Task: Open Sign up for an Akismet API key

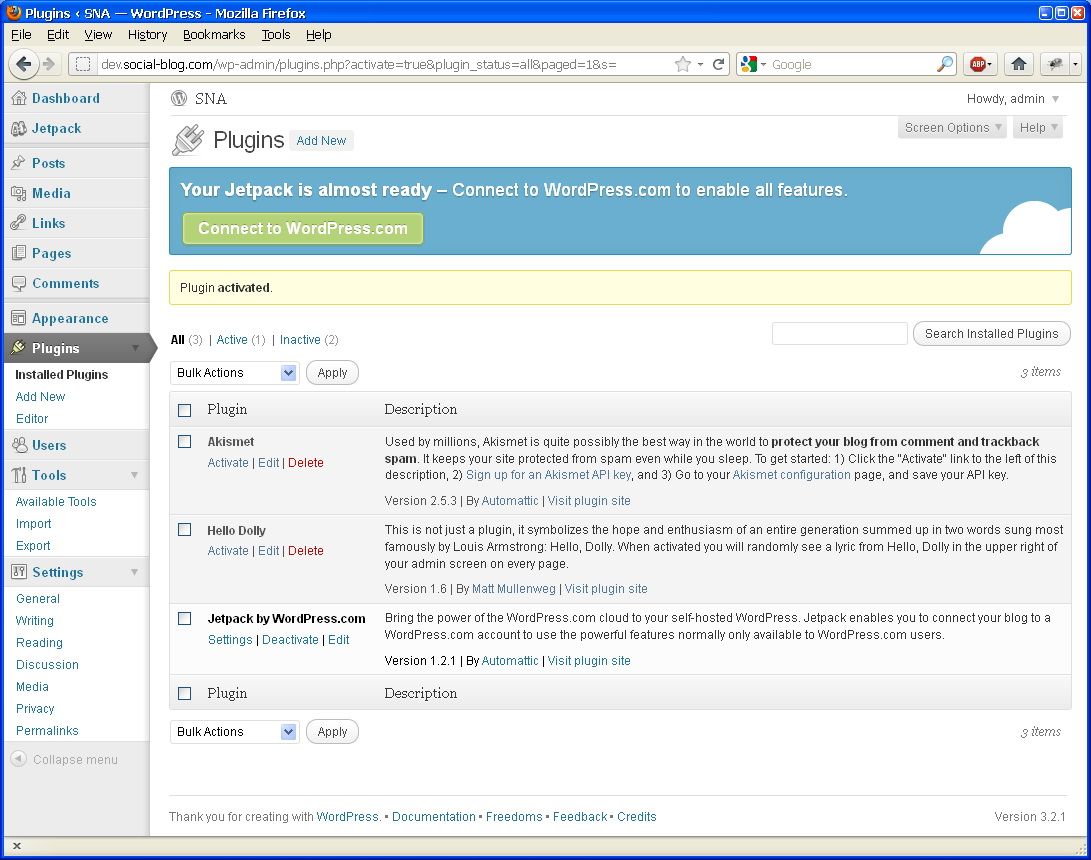Action: coord(548,475)
